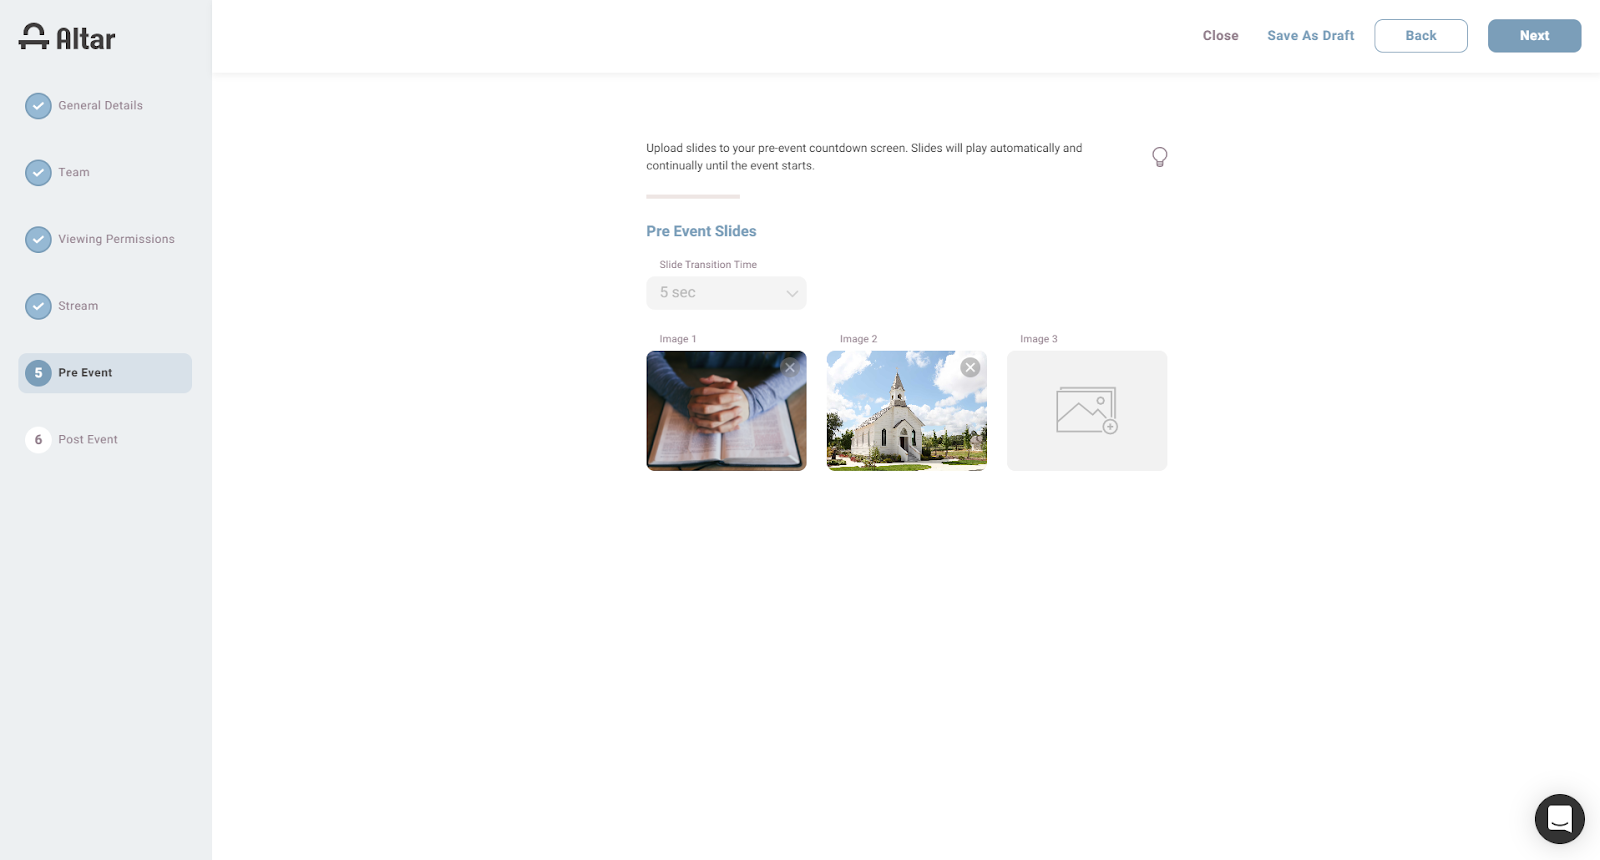The image size is (1600, 860).
Task: Click the Back button
Action: (x=1421, y=36)
